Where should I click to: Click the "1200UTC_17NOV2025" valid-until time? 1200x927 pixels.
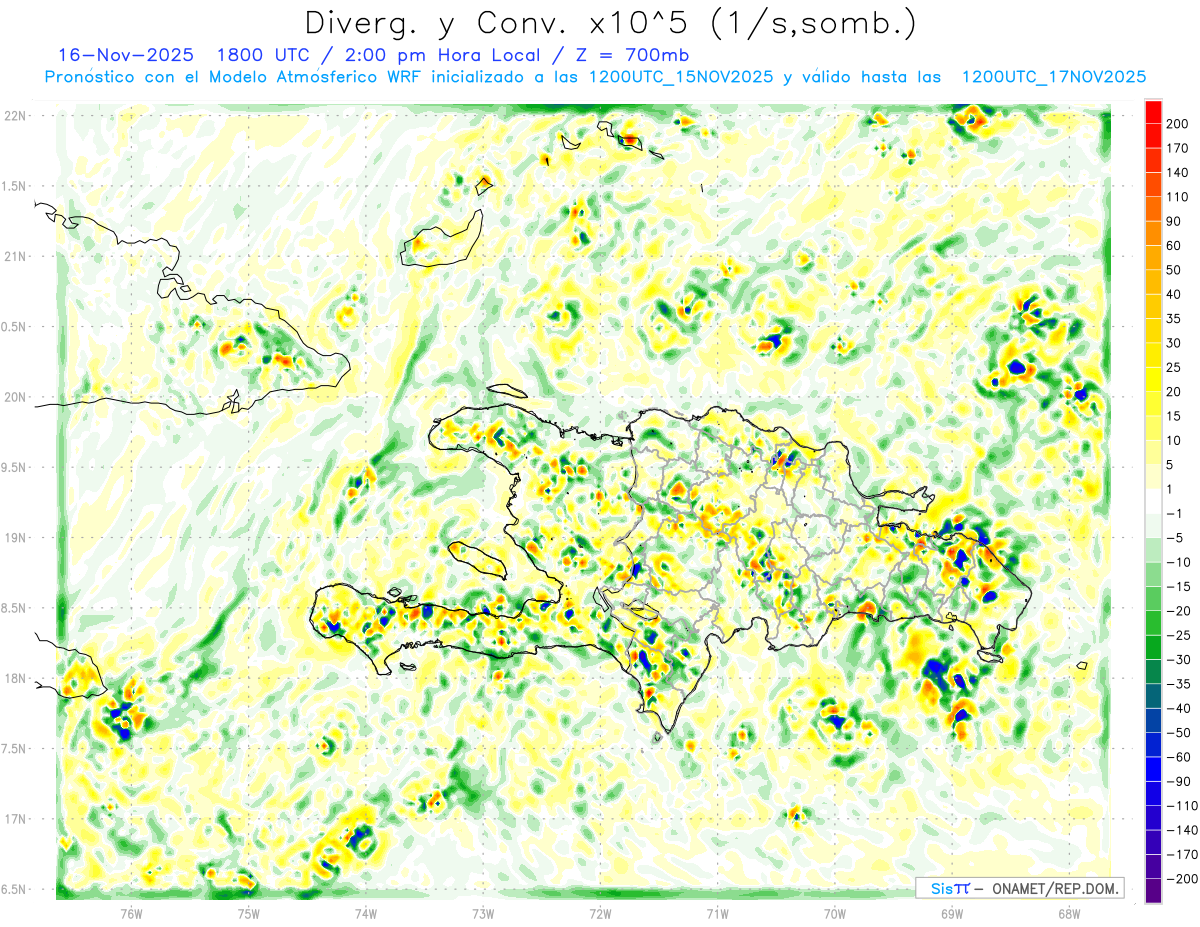coord(1053,77)
